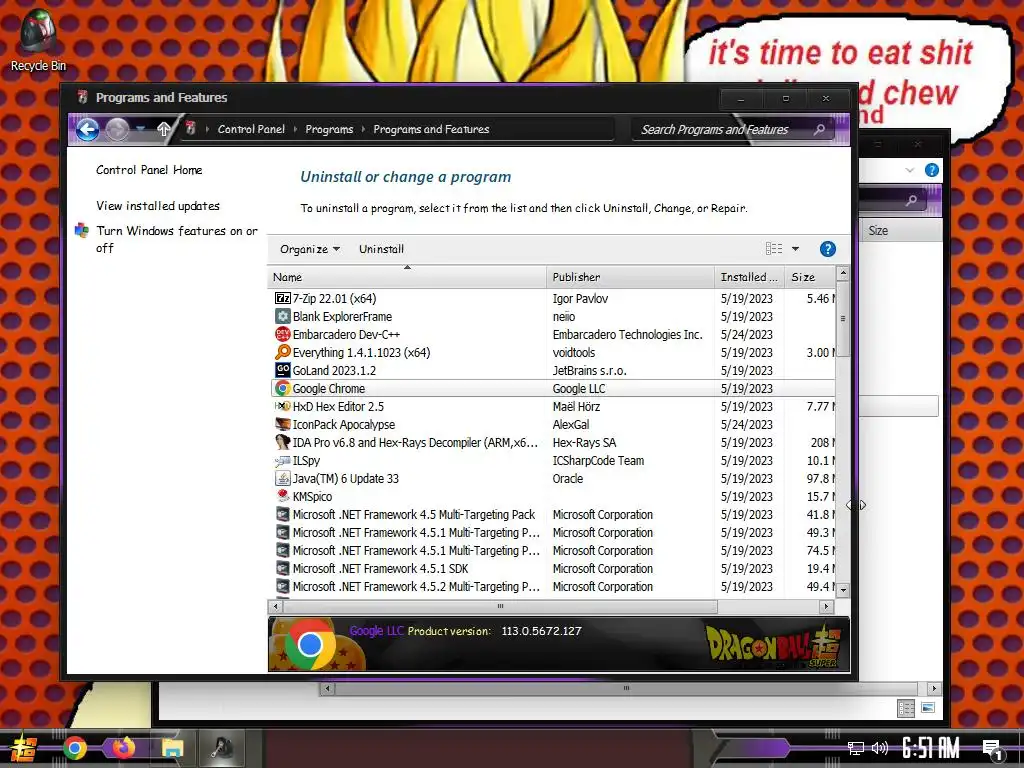Click the Back navigation arrow
Viewport: 1024px width, 768px height.
click(88, 129)
